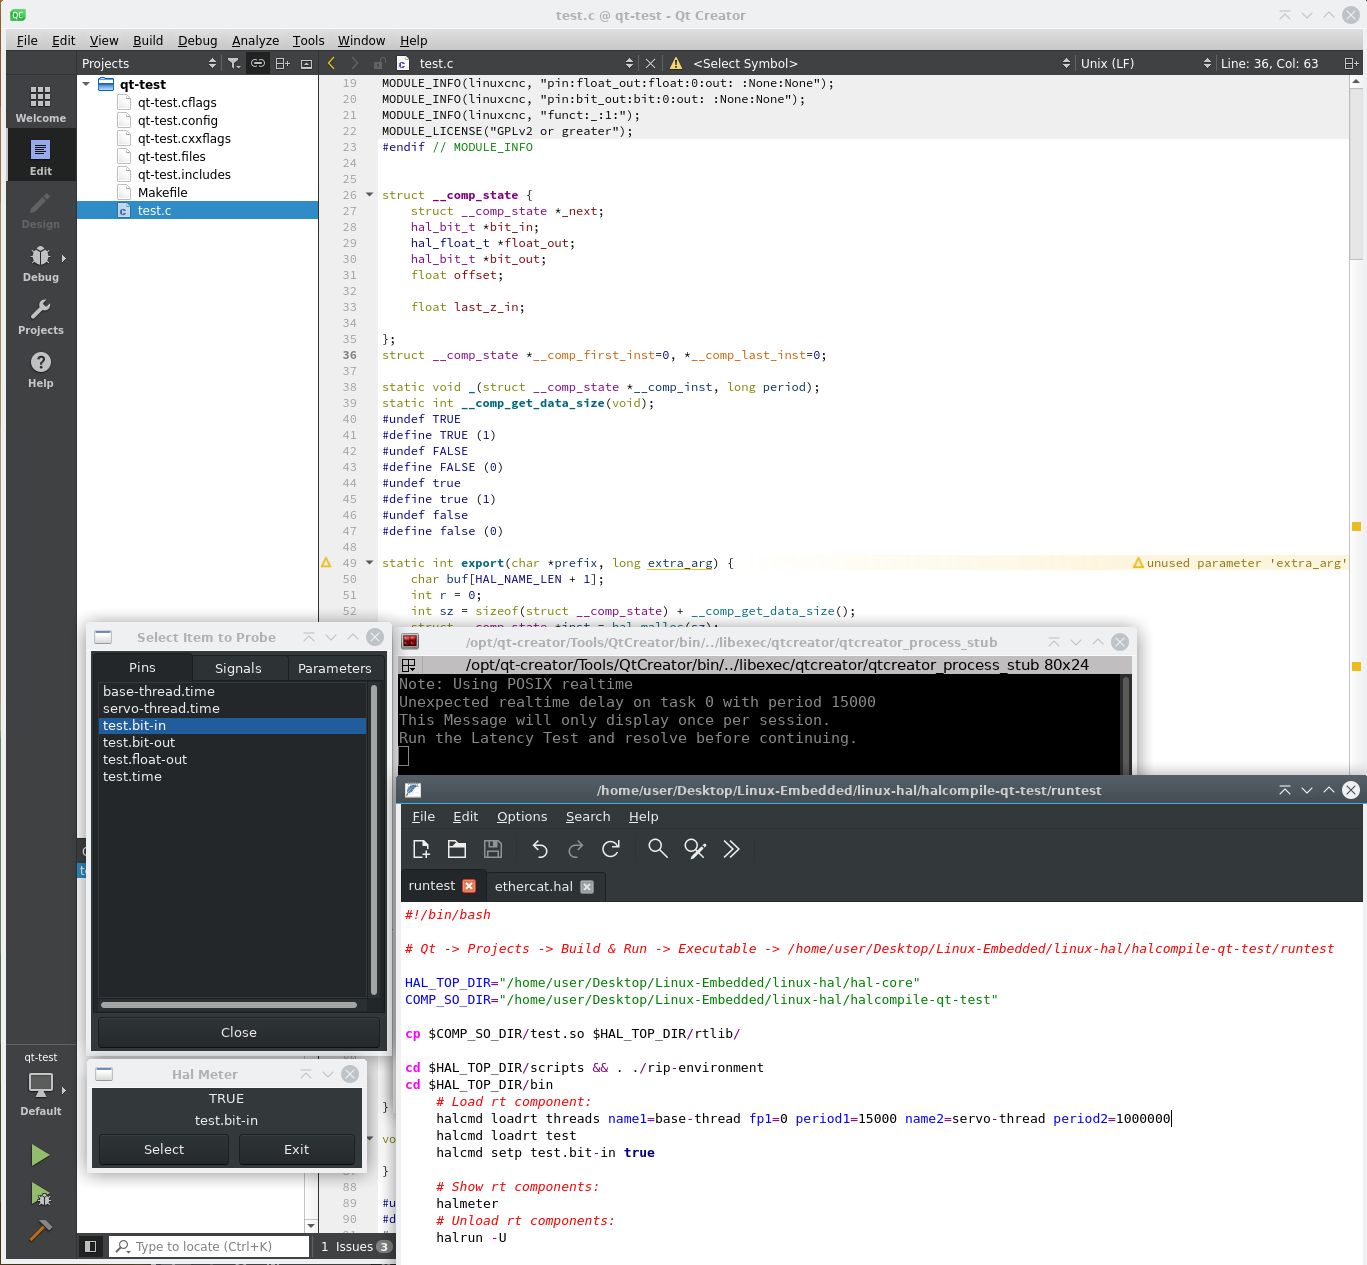This screenshot has height=1265, width=1367.
Task: Create a new file in the runtest editor
Action: (421, 849)
